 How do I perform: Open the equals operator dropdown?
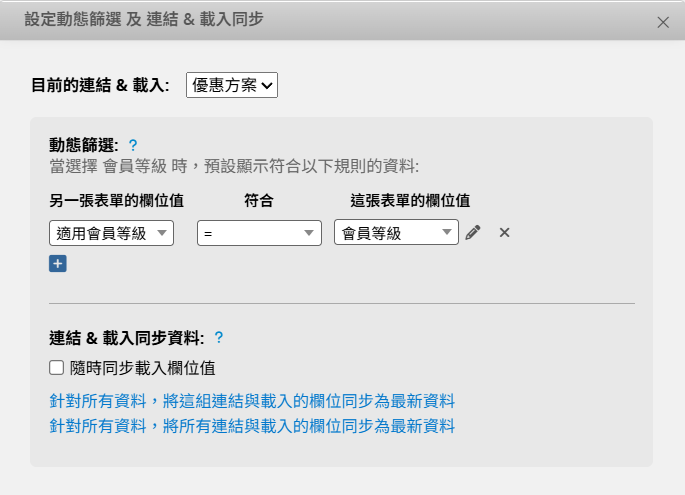[259, 233]
